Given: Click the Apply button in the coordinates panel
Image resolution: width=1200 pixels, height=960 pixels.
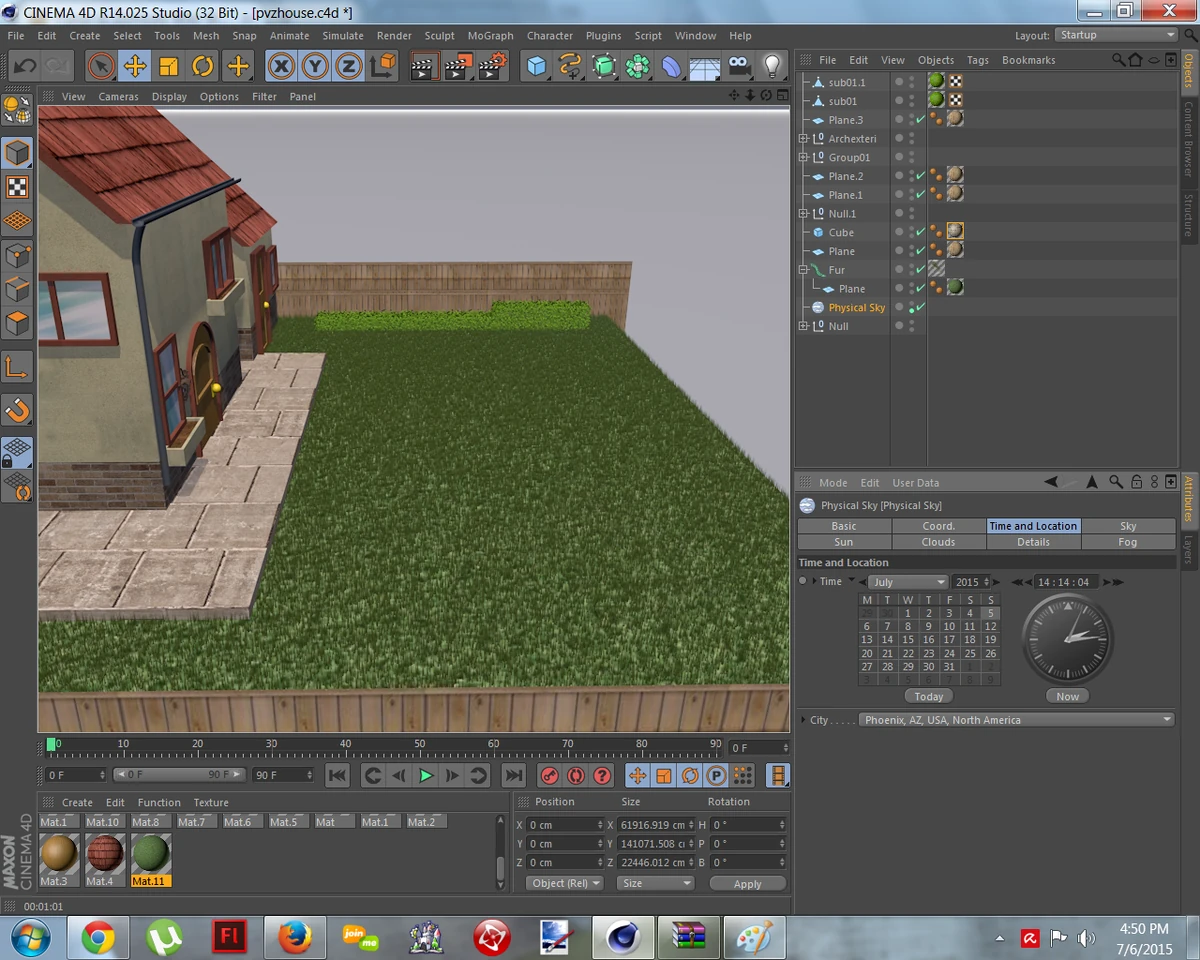Looking at the screenshot, I should [x=747, y=883].
